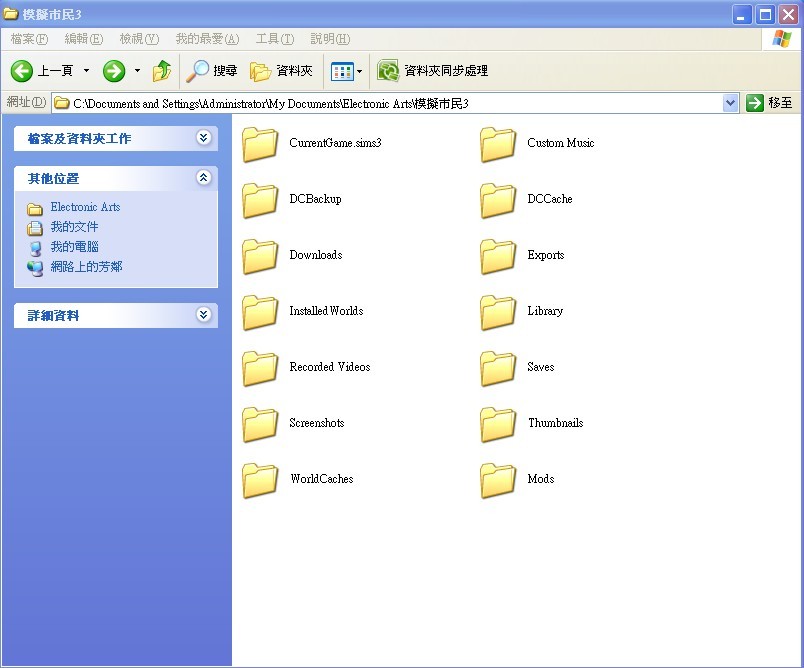This screenshot has width=804, height=668.
Task: Click the Custom Music name text
Action: pyautogui.click(x=560, y=143)
